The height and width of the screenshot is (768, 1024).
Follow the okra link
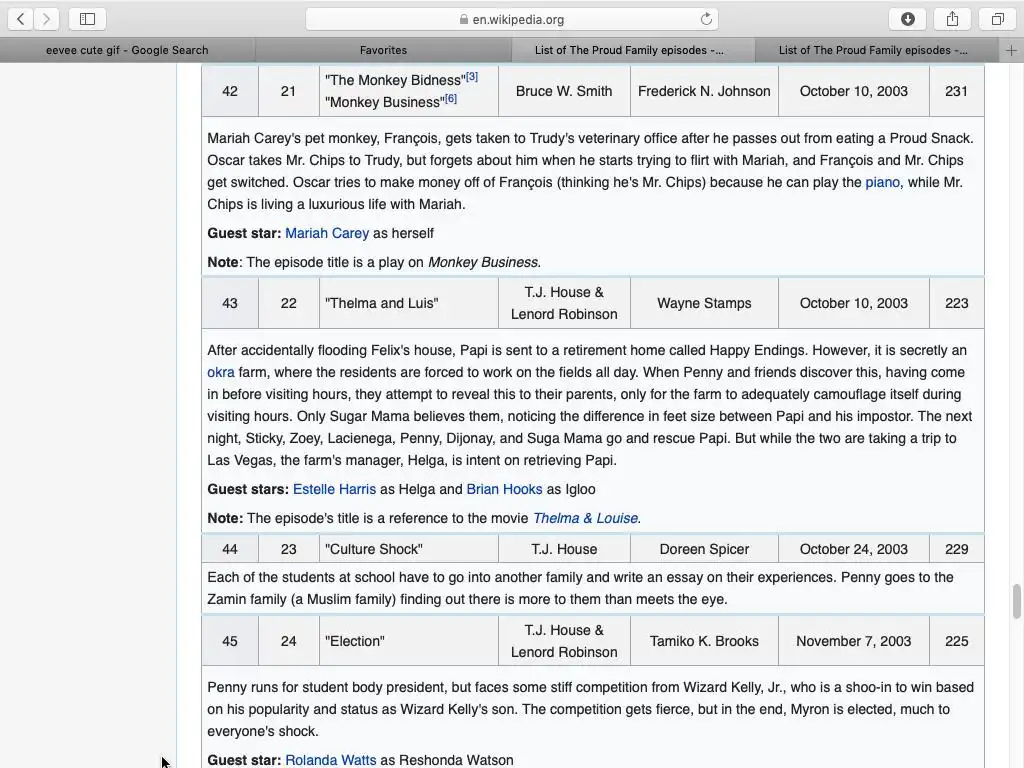[221, 372]
